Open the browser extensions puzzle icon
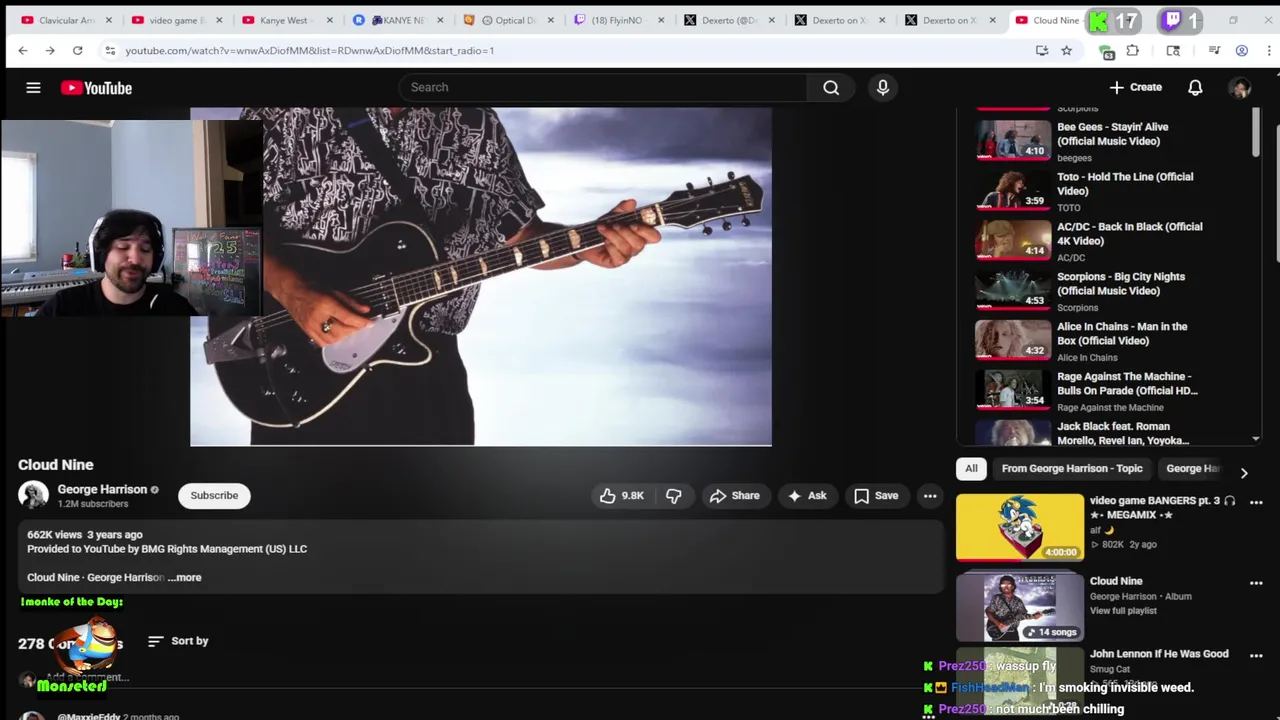Screen dimensions: 1280x720 (x=1132, y=50)
